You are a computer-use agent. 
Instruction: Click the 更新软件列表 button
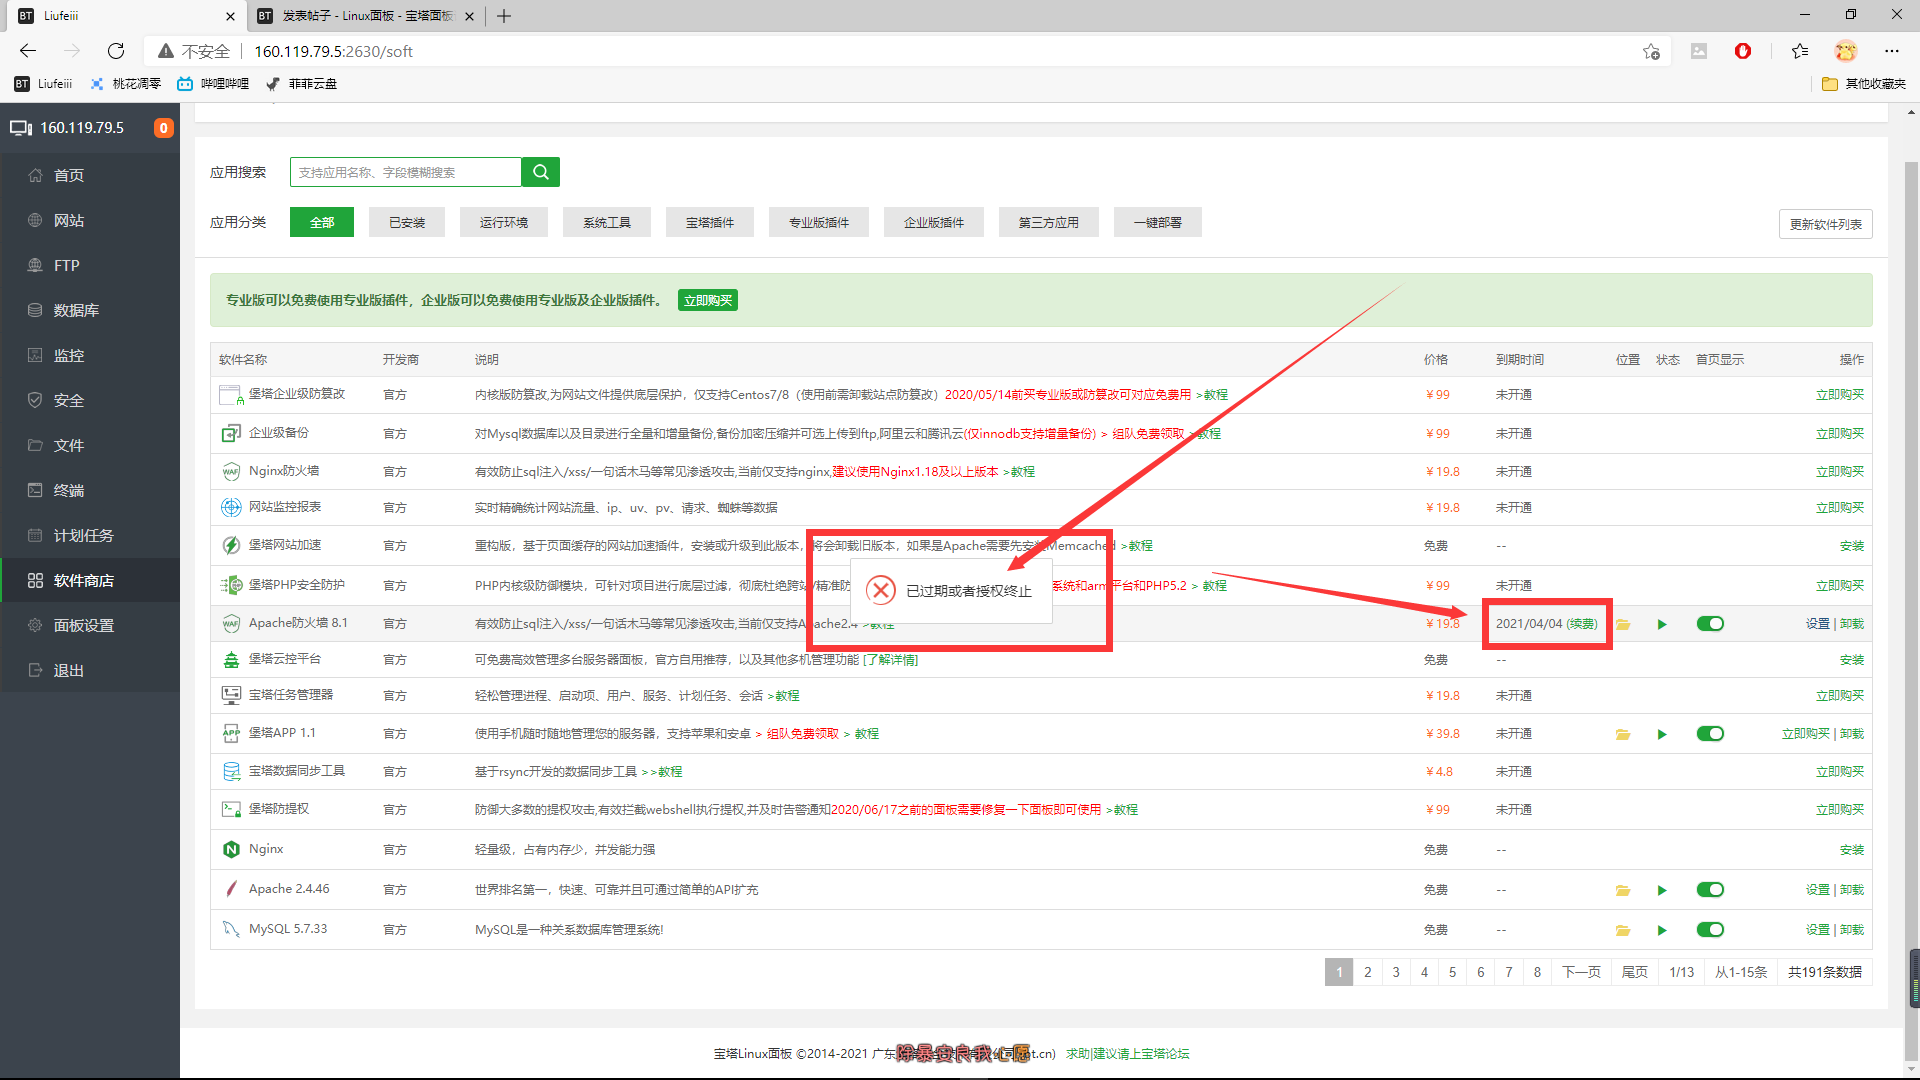[1825, 224]
